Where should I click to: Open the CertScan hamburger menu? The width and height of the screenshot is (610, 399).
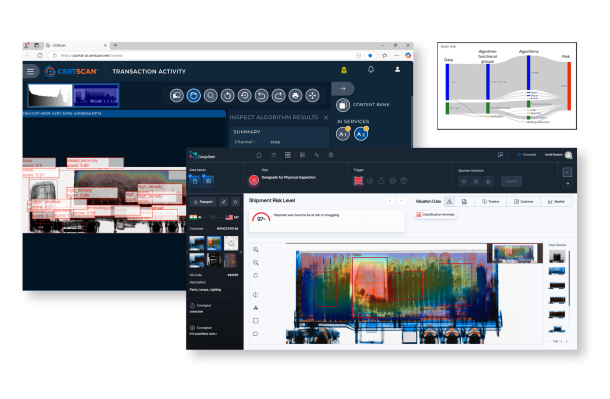pos(30,72)
